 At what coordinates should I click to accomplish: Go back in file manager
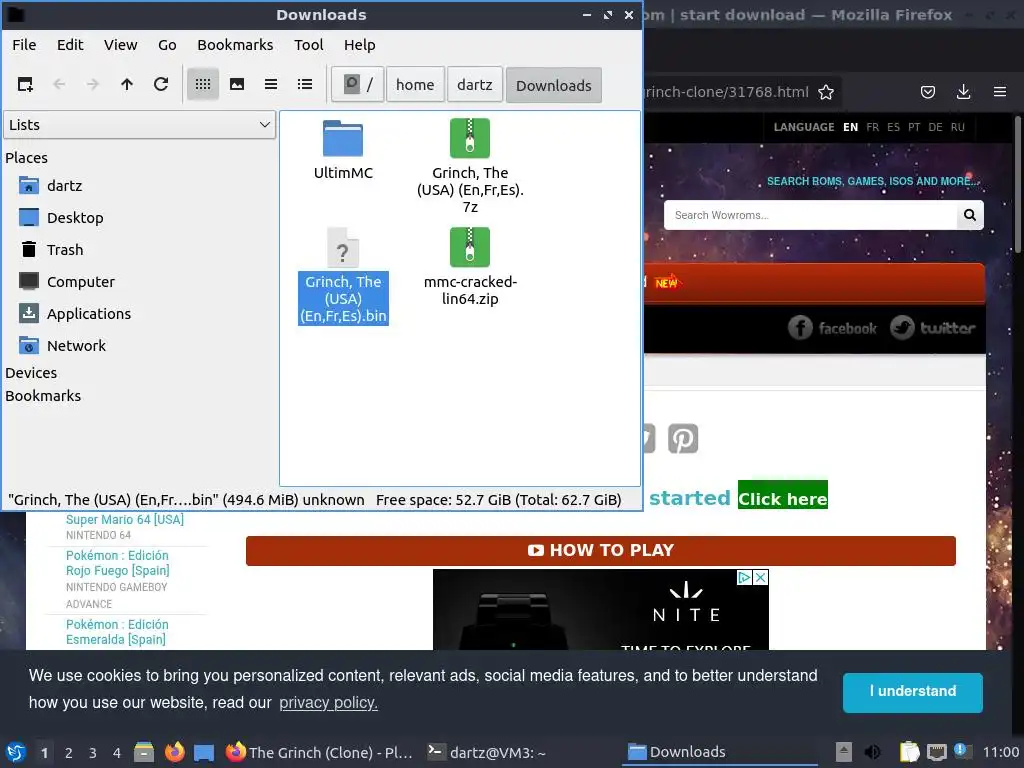tap(59, 84)
